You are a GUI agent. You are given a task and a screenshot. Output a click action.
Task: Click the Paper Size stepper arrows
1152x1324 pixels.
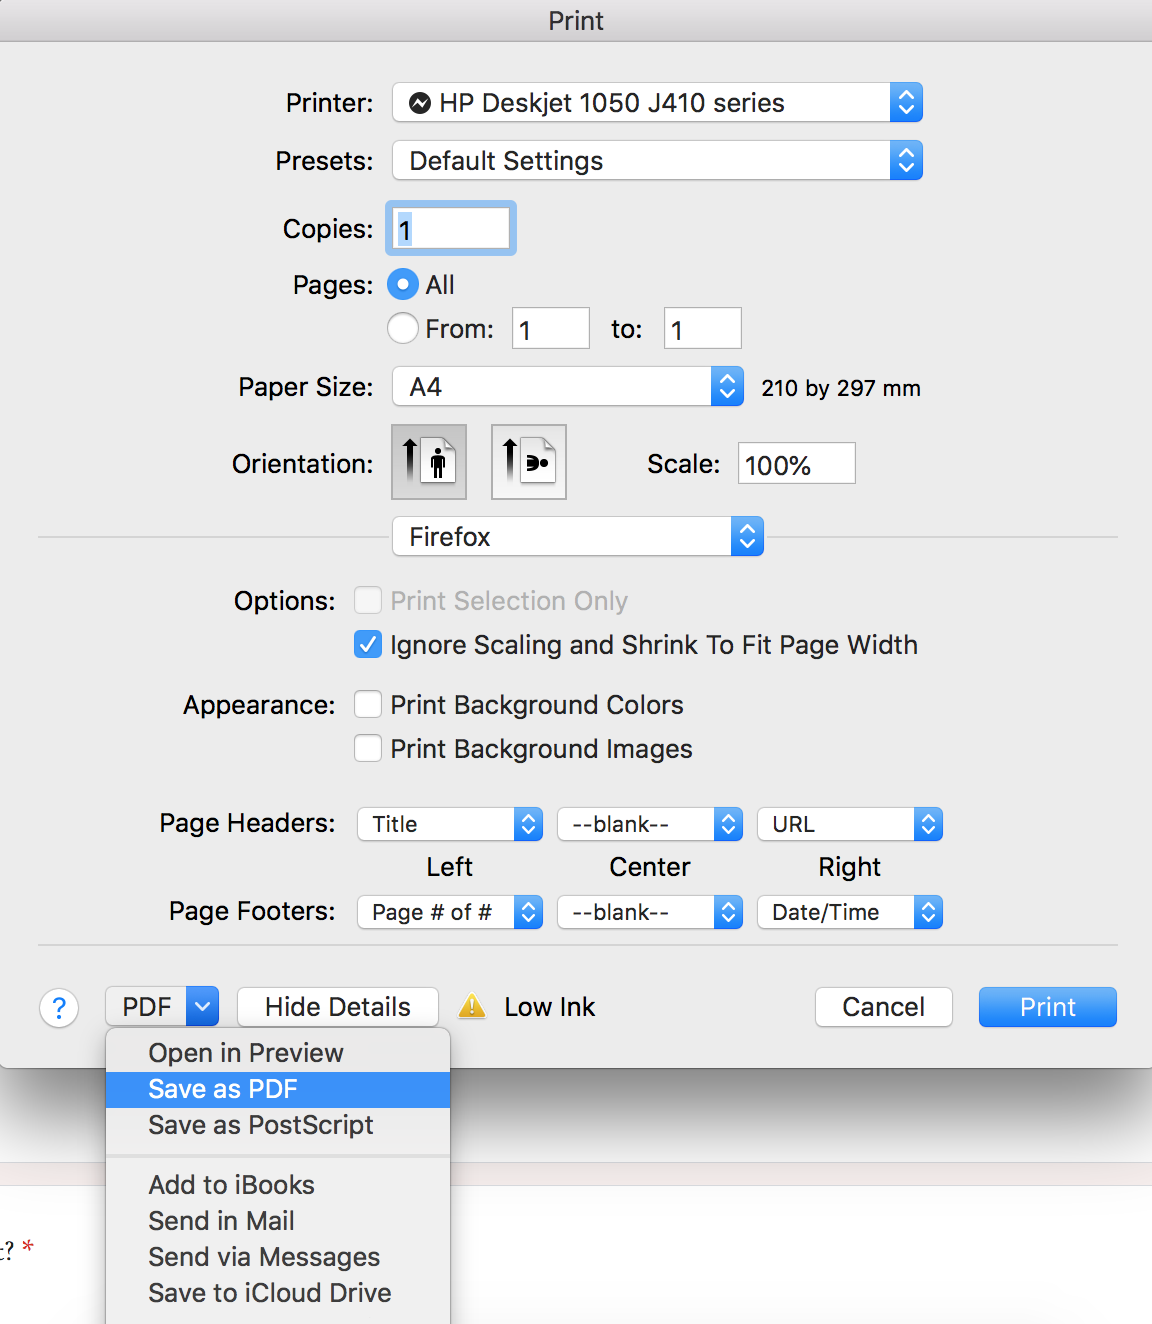point(727,386)
